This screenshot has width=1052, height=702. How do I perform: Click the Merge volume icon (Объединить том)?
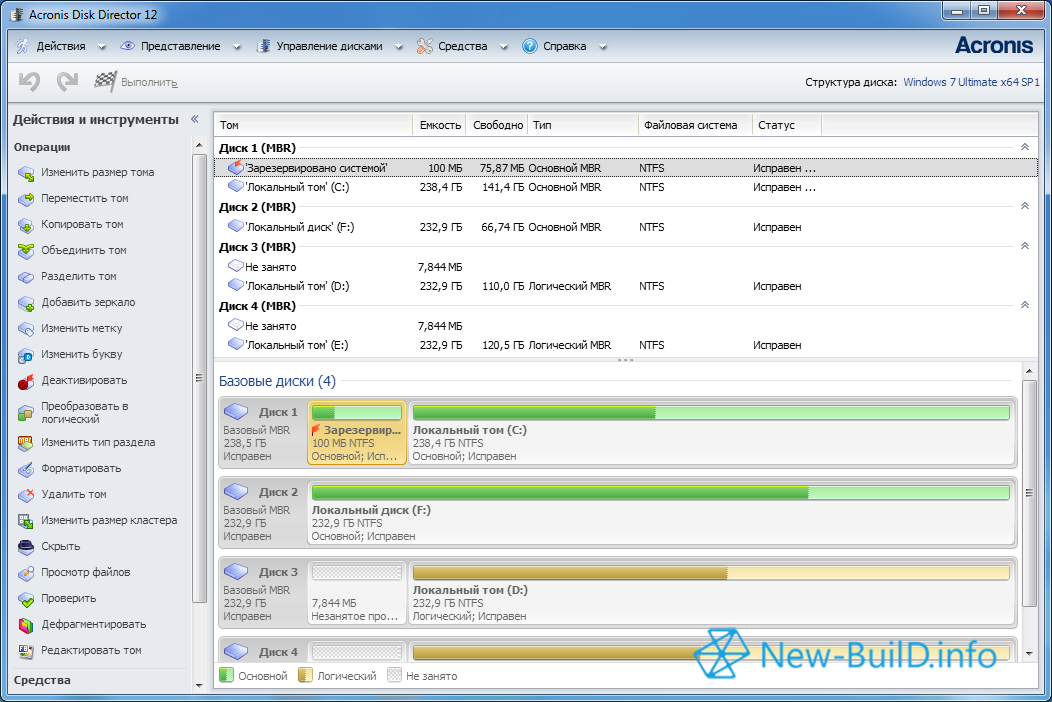click(x=26, y=251)
